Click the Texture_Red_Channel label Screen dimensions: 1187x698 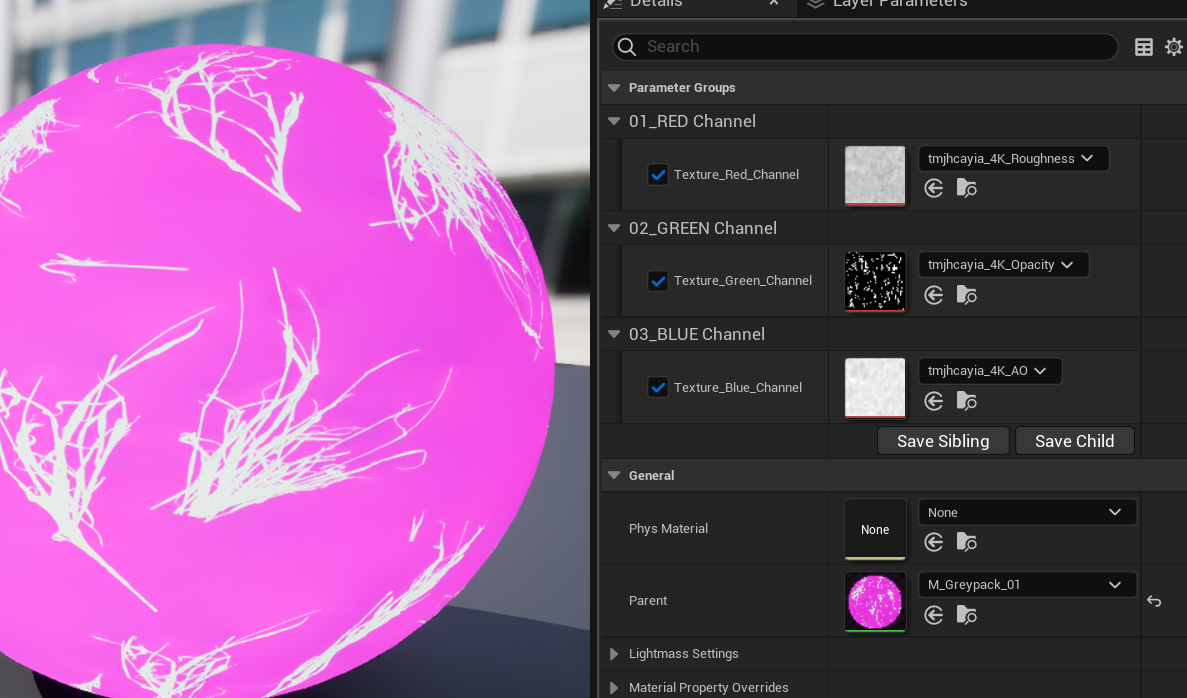[x=737, y=175]
